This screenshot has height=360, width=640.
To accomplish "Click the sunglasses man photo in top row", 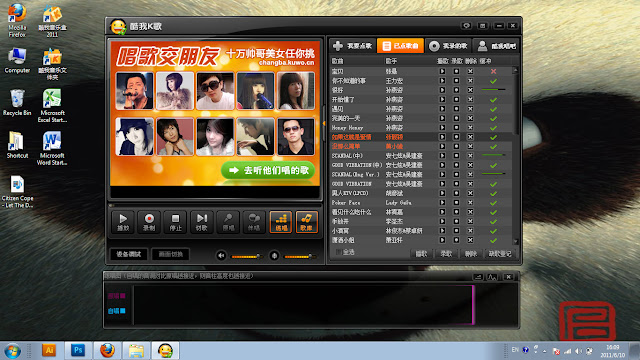I will pos(215,91).
